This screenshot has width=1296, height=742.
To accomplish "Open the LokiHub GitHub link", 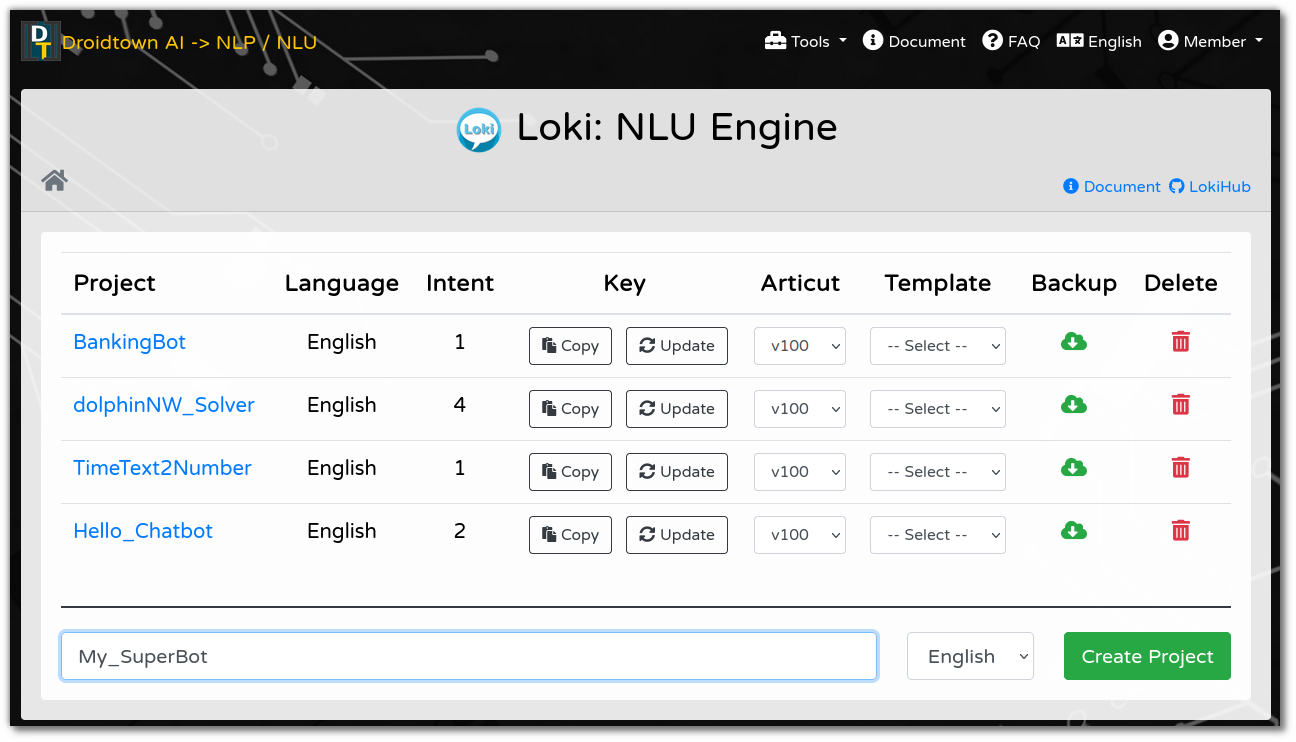I will point(1210,187).
